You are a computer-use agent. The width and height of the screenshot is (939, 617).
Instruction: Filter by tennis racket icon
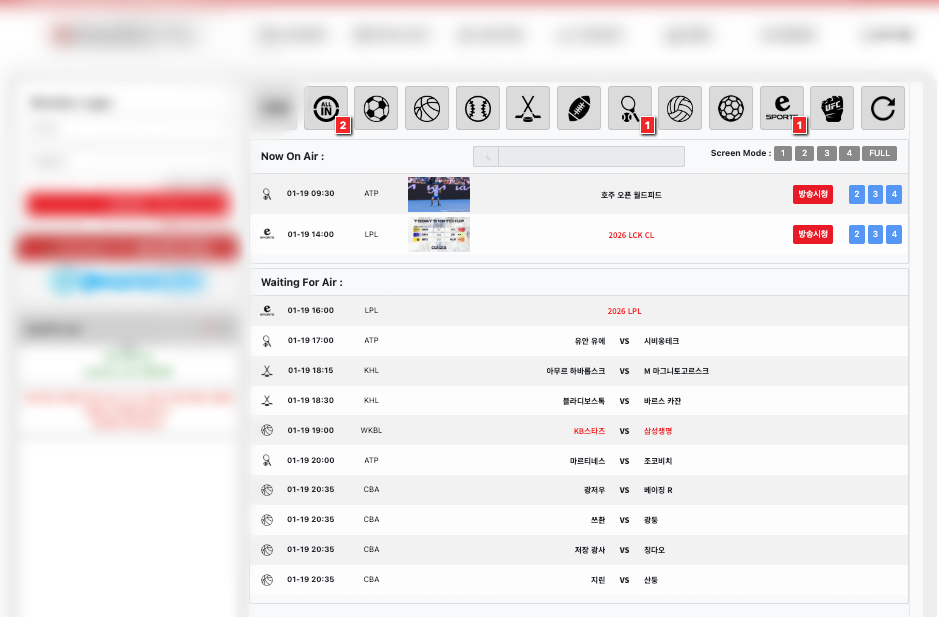click(x=630, y=108)
